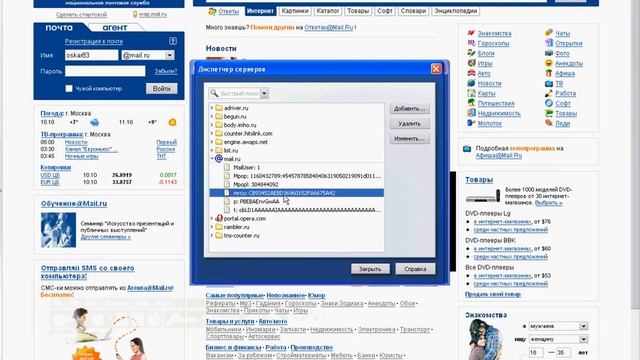Image resolution: width=640 pixels, height=360 pixels.
Task: Click the Леди icon
Action: click(549, 123)
